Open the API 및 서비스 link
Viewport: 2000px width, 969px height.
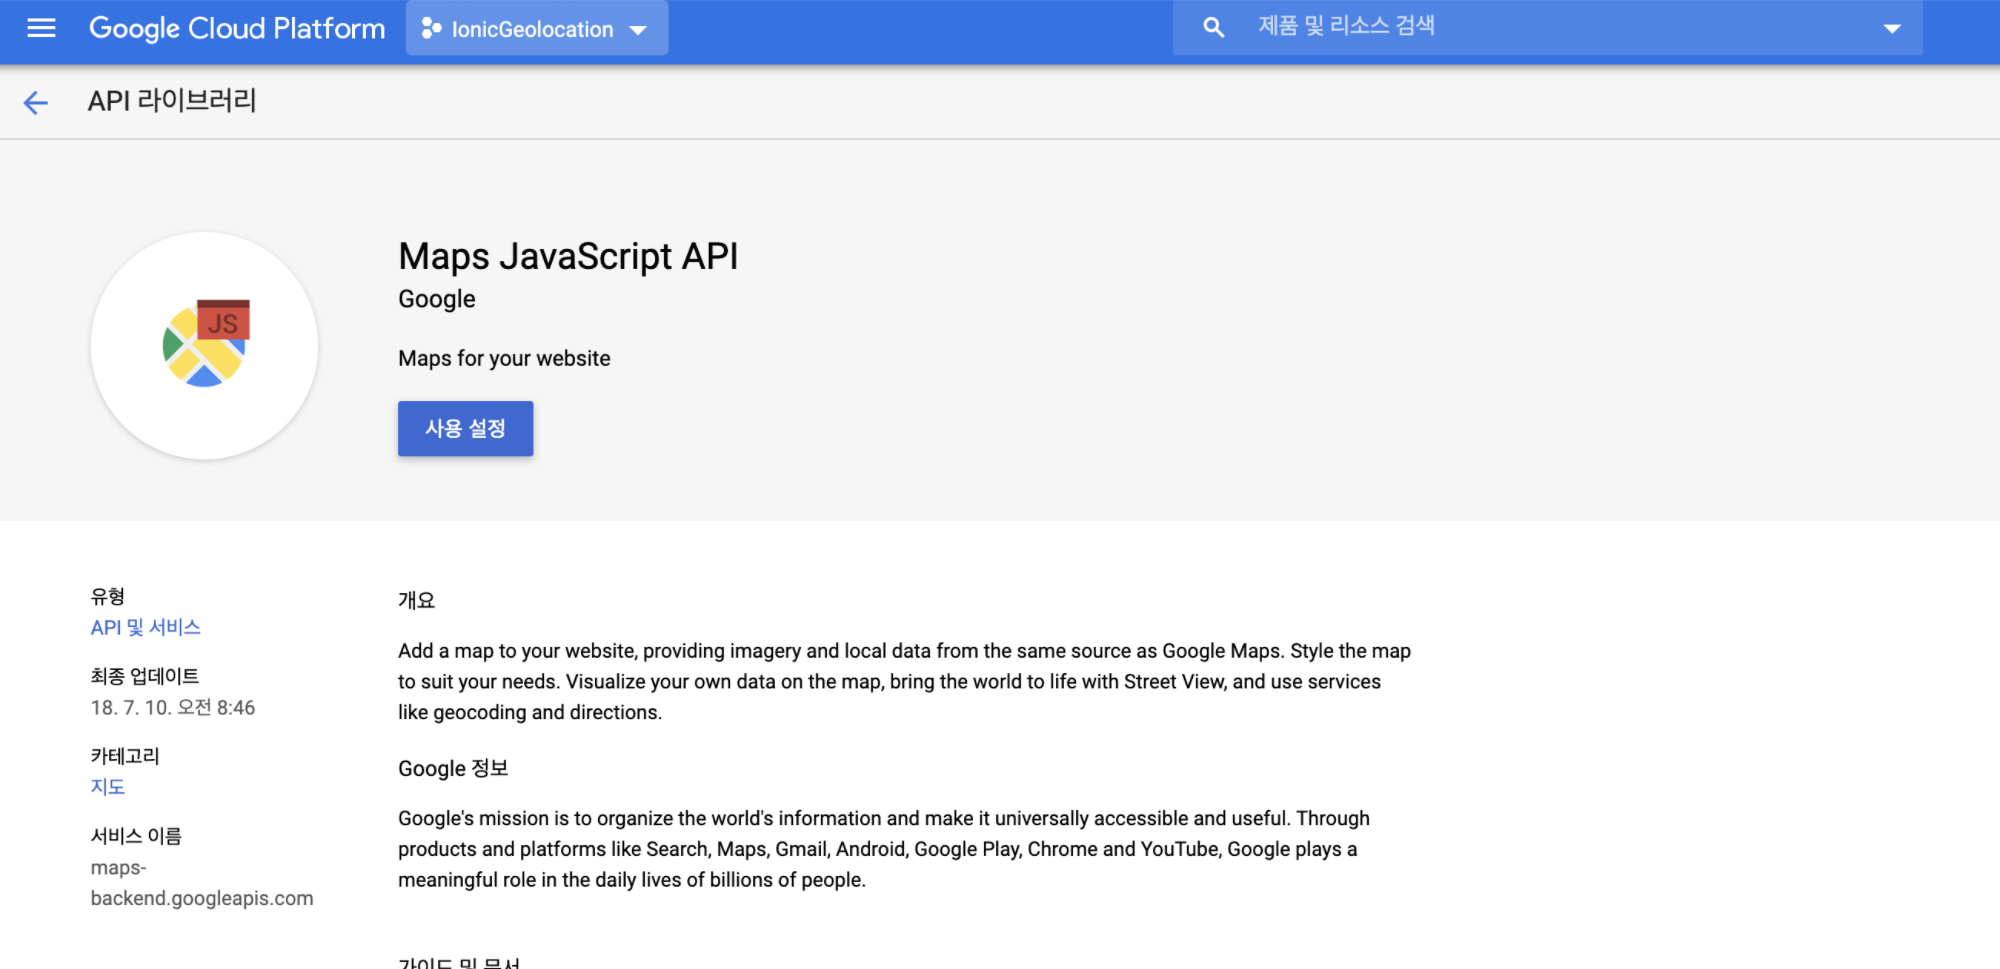pyautogui.click(x=146, y=627)
